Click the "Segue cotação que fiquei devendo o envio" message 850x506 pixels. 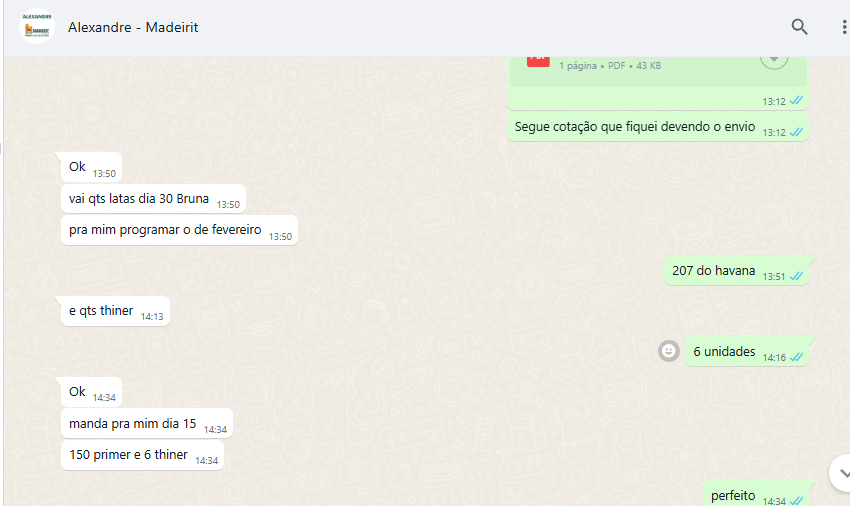pyautogui.click(x=658, y=127)
